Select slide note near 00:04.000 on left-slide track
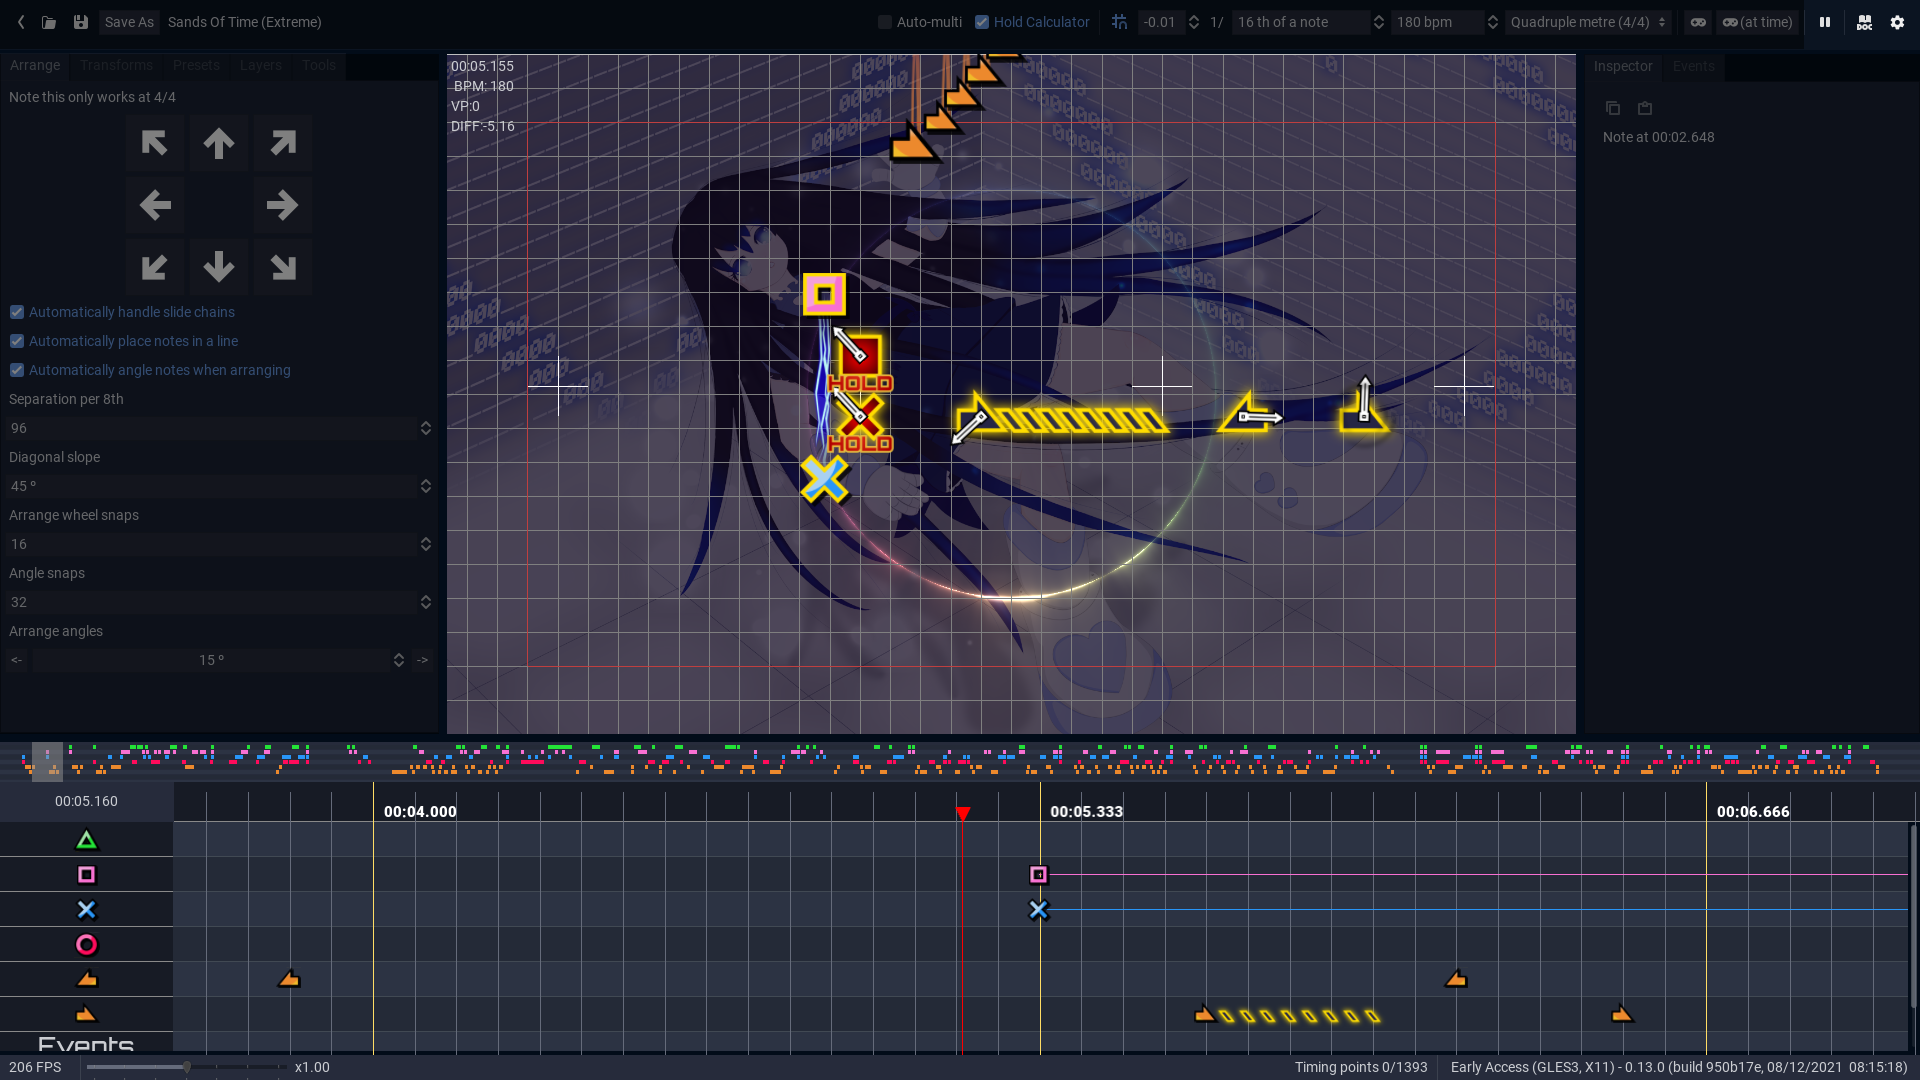 [289, 979]
